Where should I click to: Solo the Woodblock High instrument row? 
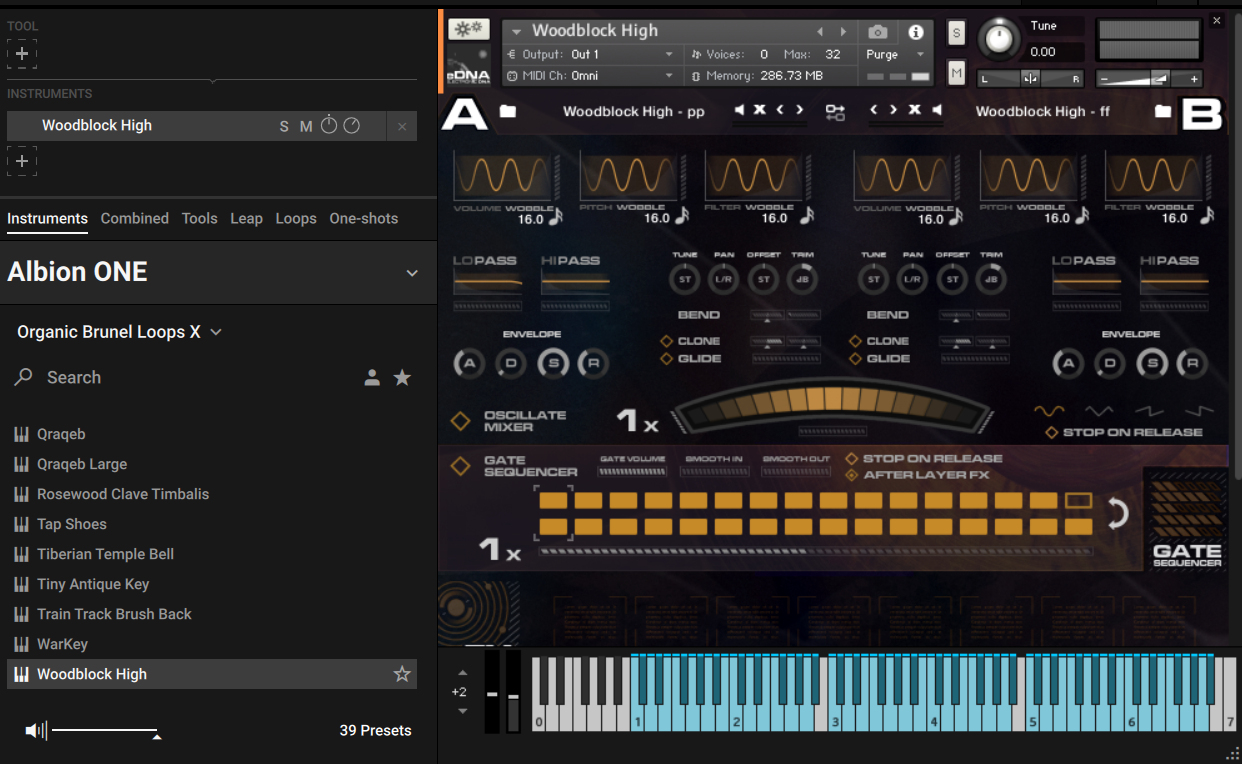(284, 126)
